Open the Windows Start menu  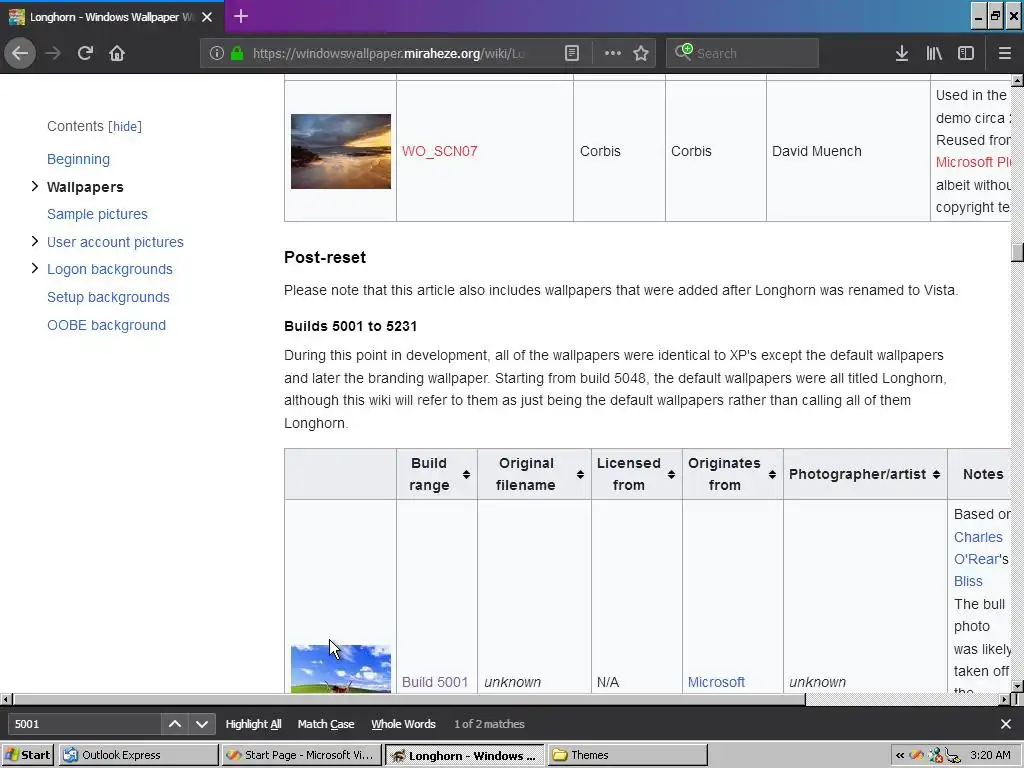pyautogui.click(x=27, y=755)
